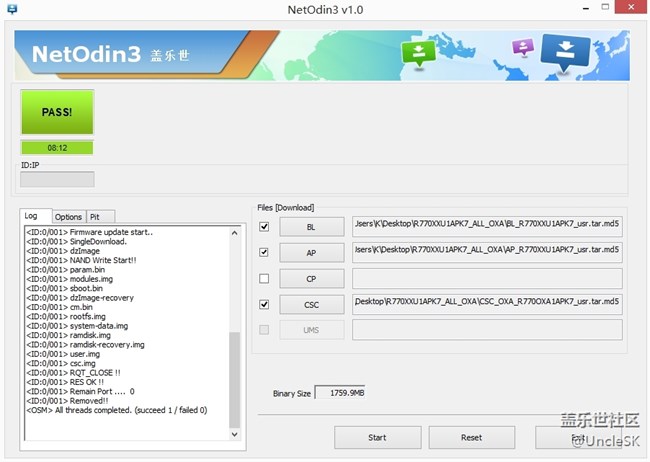Click the log scrollbar up arrow
Viewport: 650px width, 462px height.
(235, 232)
